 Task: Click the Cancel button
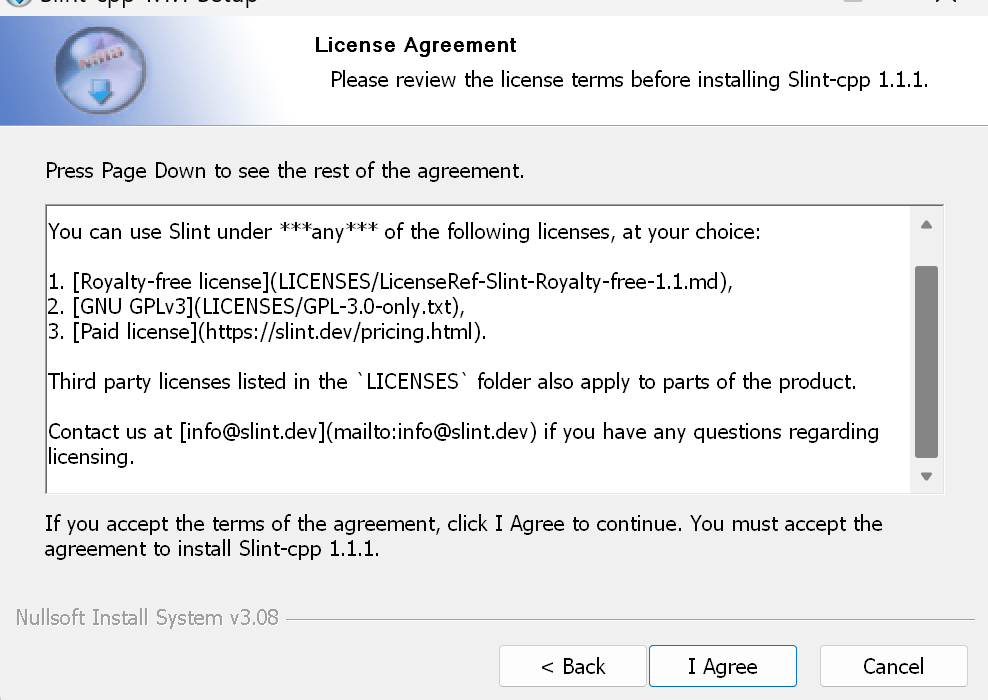(892, 666)
